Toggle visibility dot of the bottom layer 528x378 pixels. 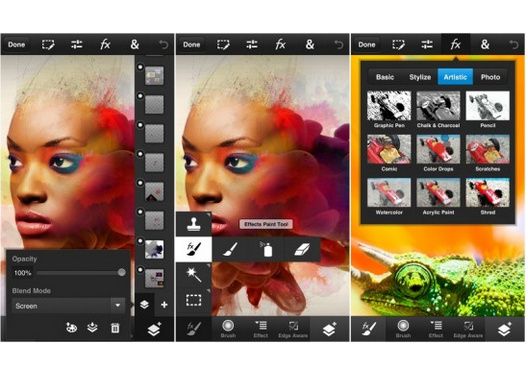(x=140, y=270)
